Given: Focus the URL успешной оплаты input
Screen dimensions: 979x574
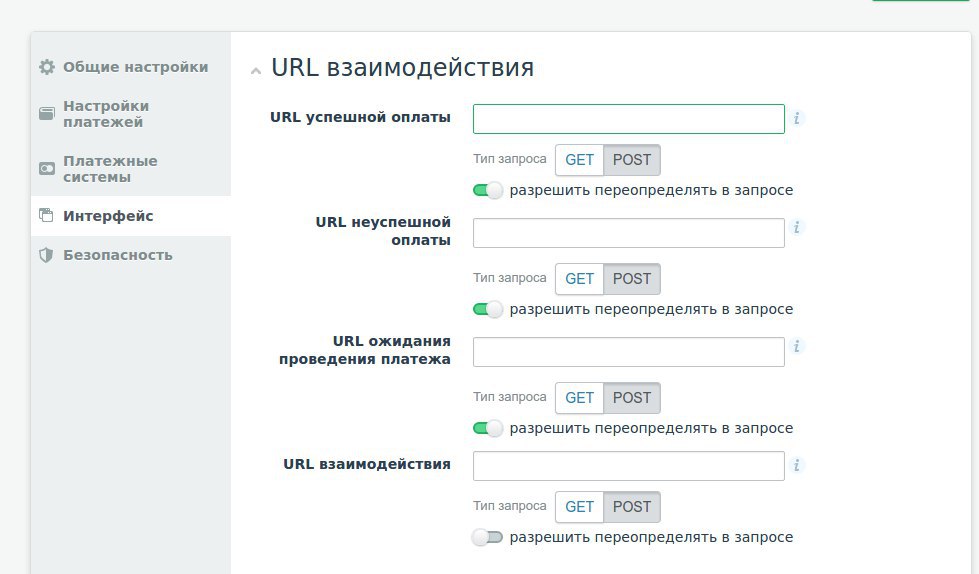Looking at the screenshot, I should point(629,119).
